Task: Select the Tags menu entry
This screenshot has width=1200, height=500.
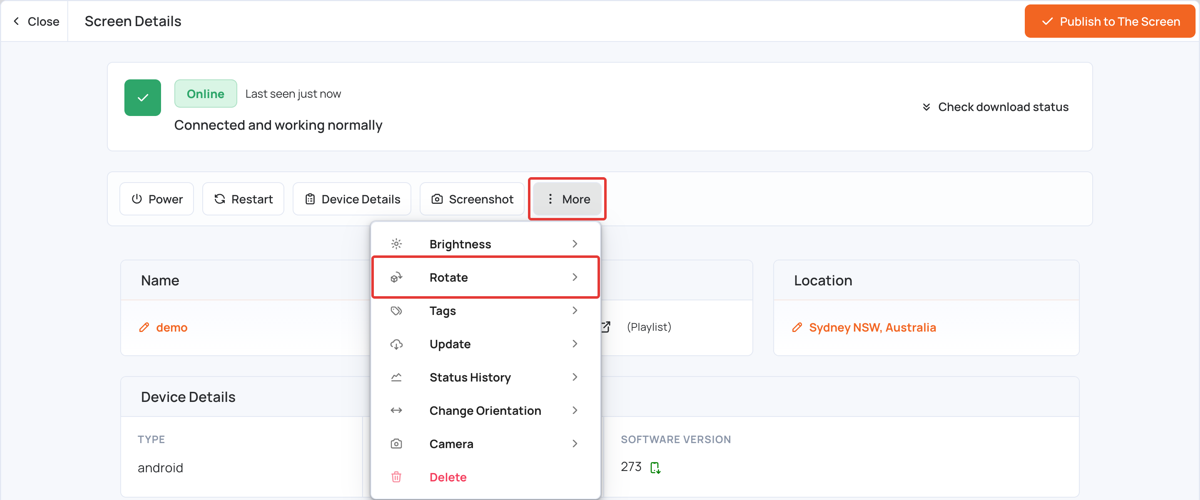Action: [486, 311]
